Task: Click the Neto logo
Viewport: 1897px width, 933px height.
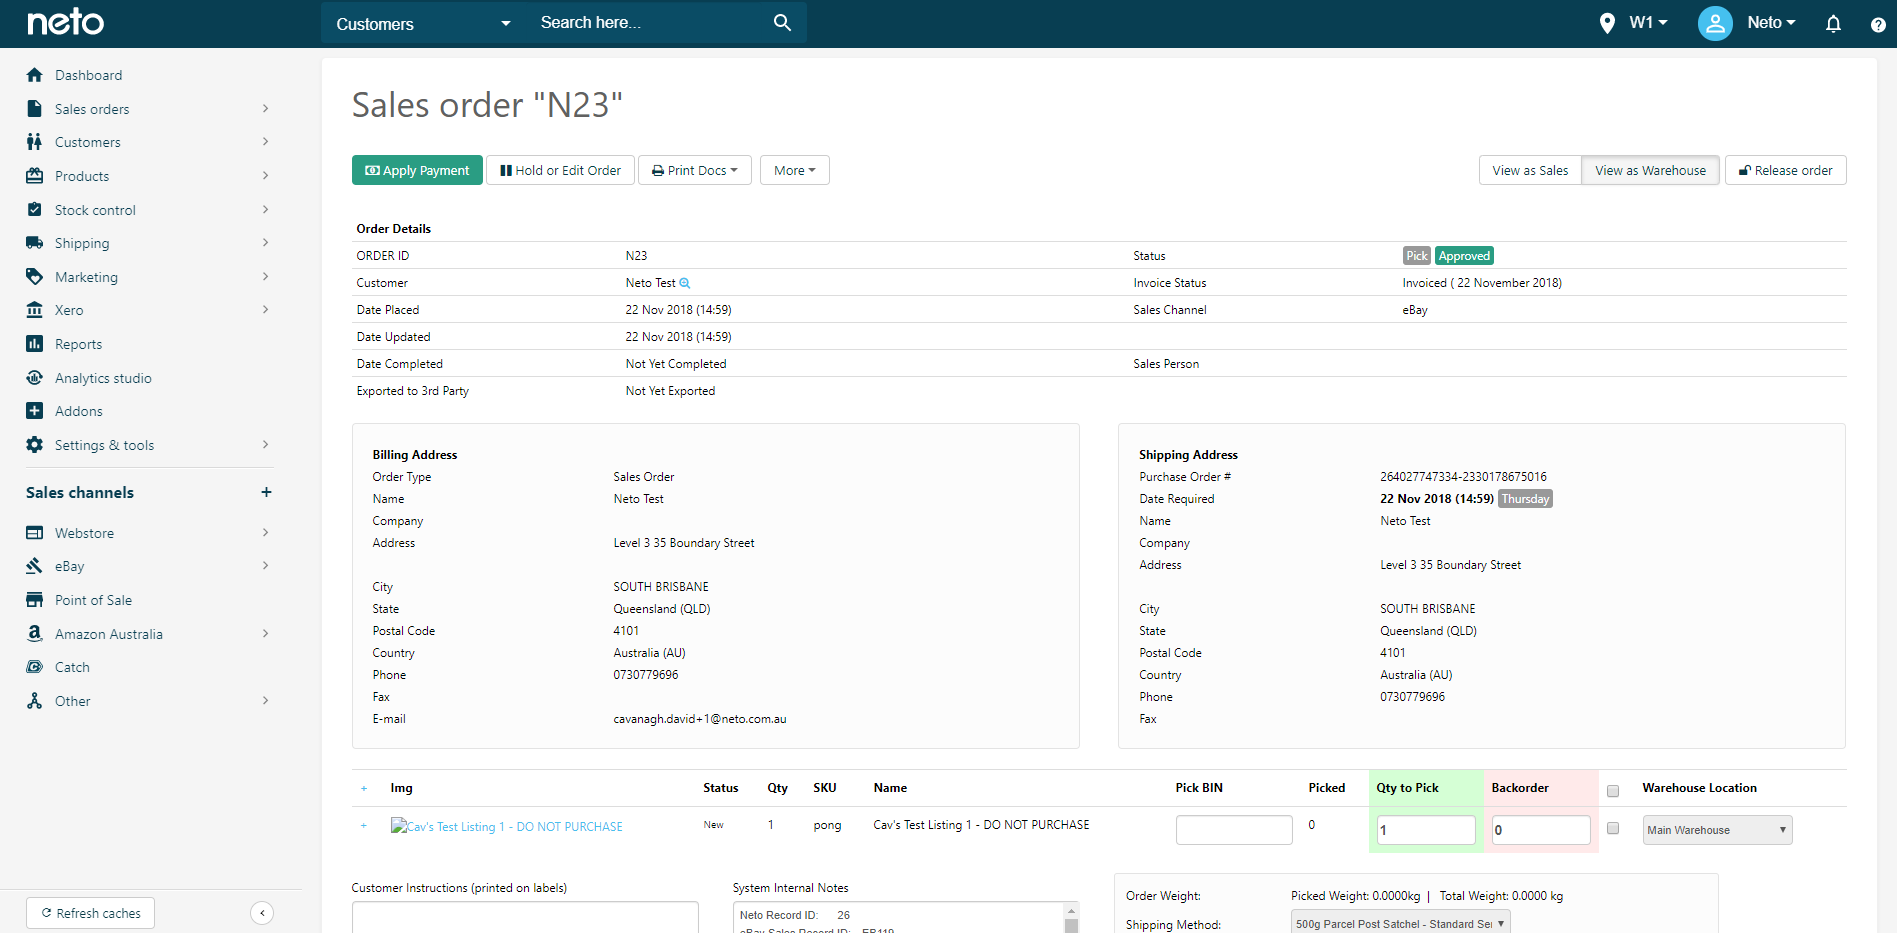Action: coord(66,22)
